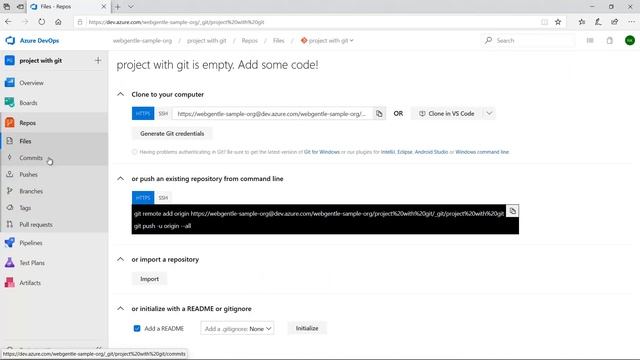Toggle the Add a README checkbox
This screenshot has height=360, width=640.
[137, 329]
